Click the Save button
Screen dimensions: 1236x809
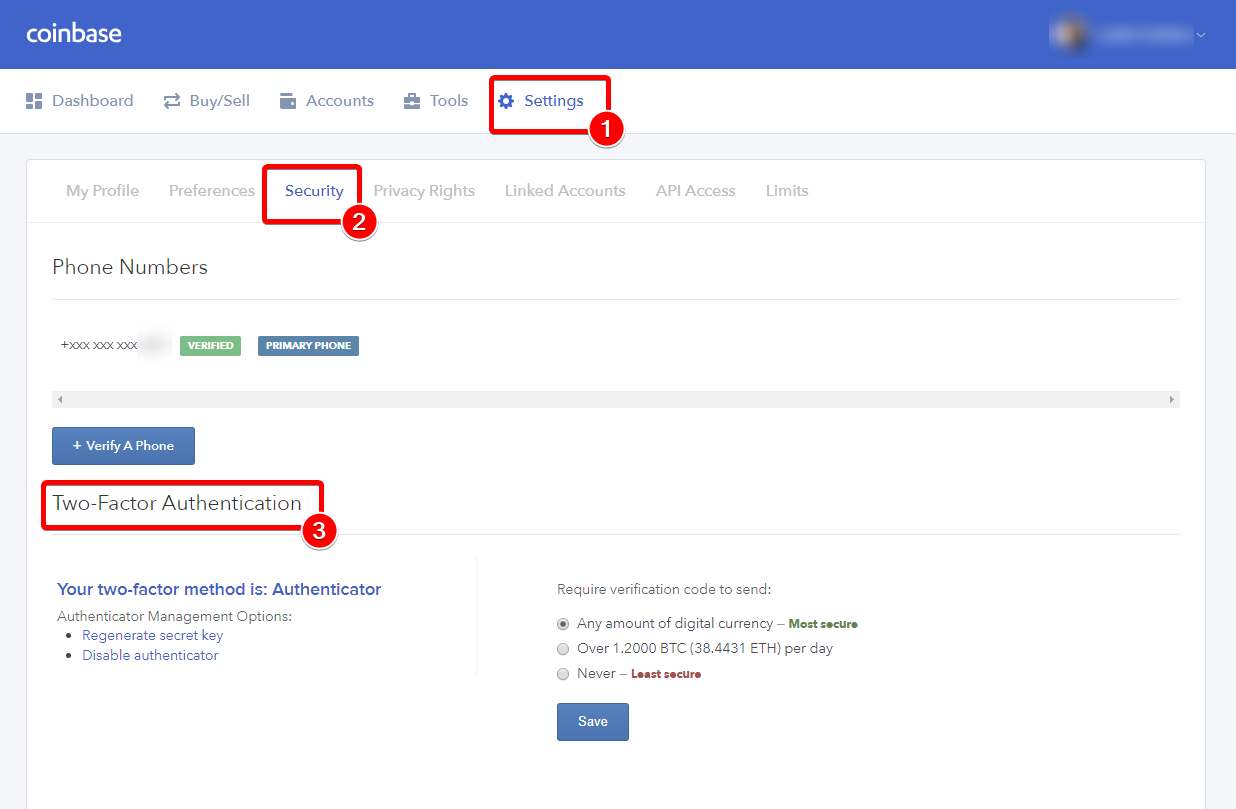coord(593,722)
